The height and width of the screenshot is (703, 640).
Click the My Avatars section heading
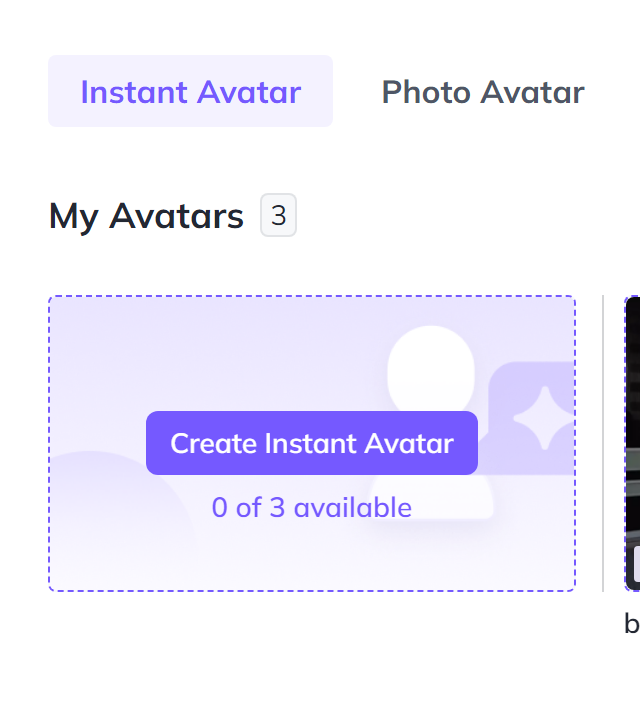click(146, 216)
